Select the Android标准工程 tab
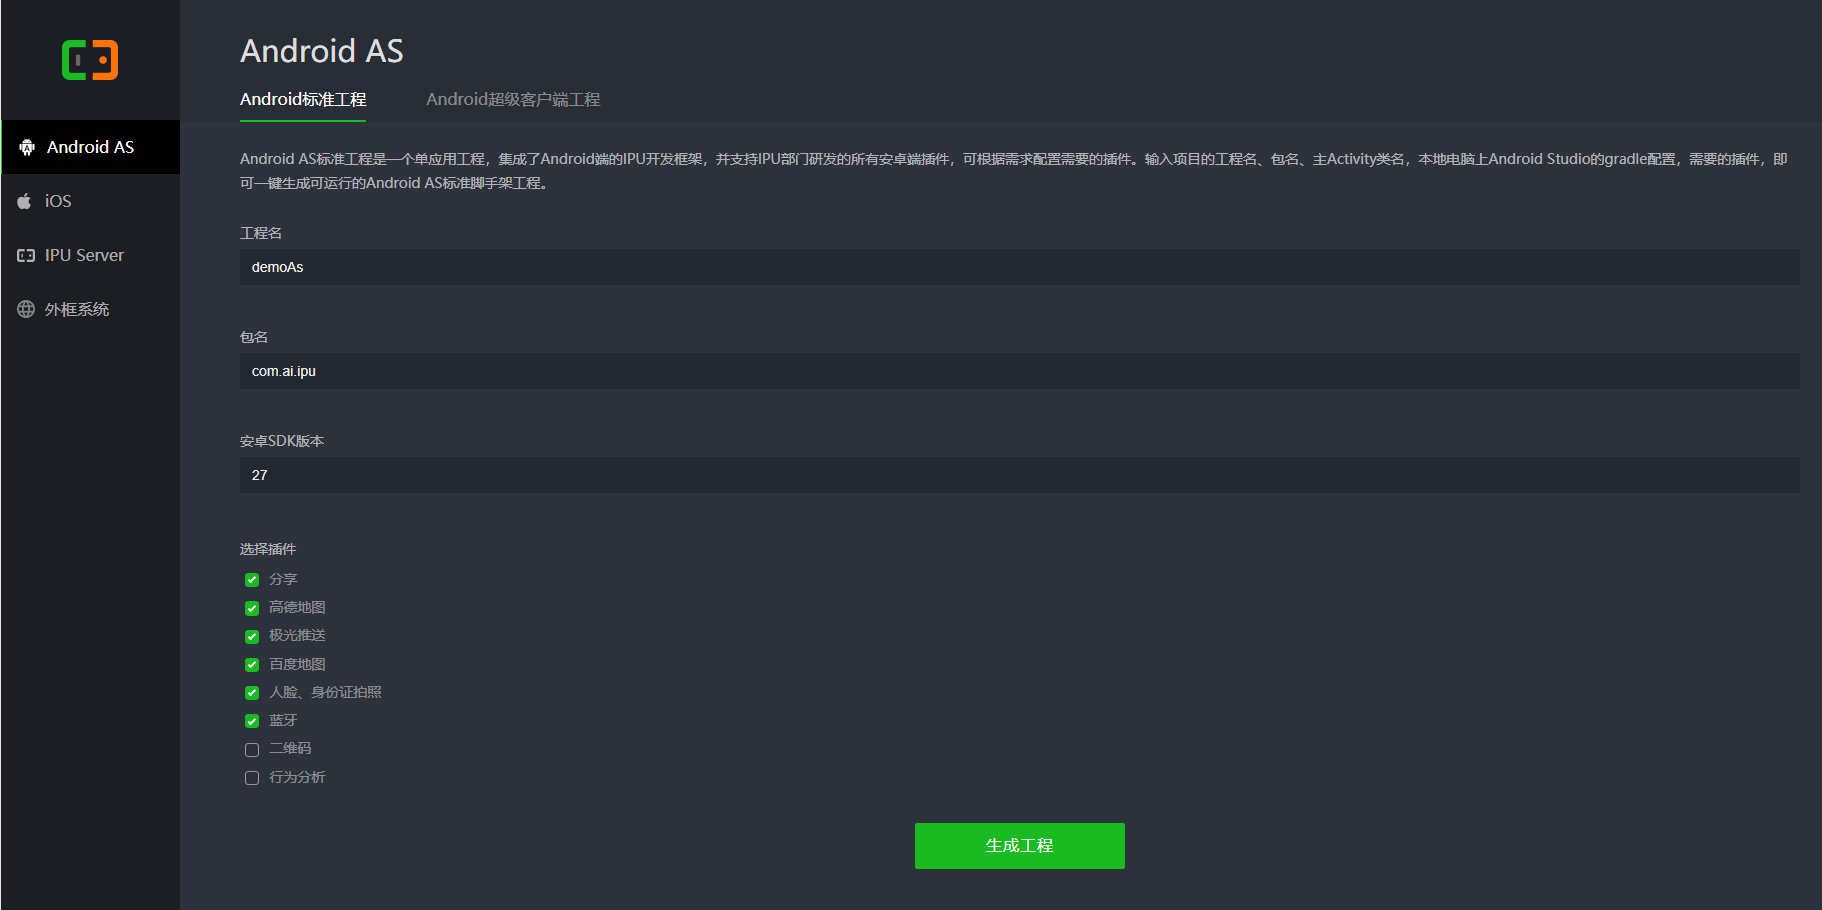Image resolution: width=1822 pixels, height=910 pixels. click(303, 99)
